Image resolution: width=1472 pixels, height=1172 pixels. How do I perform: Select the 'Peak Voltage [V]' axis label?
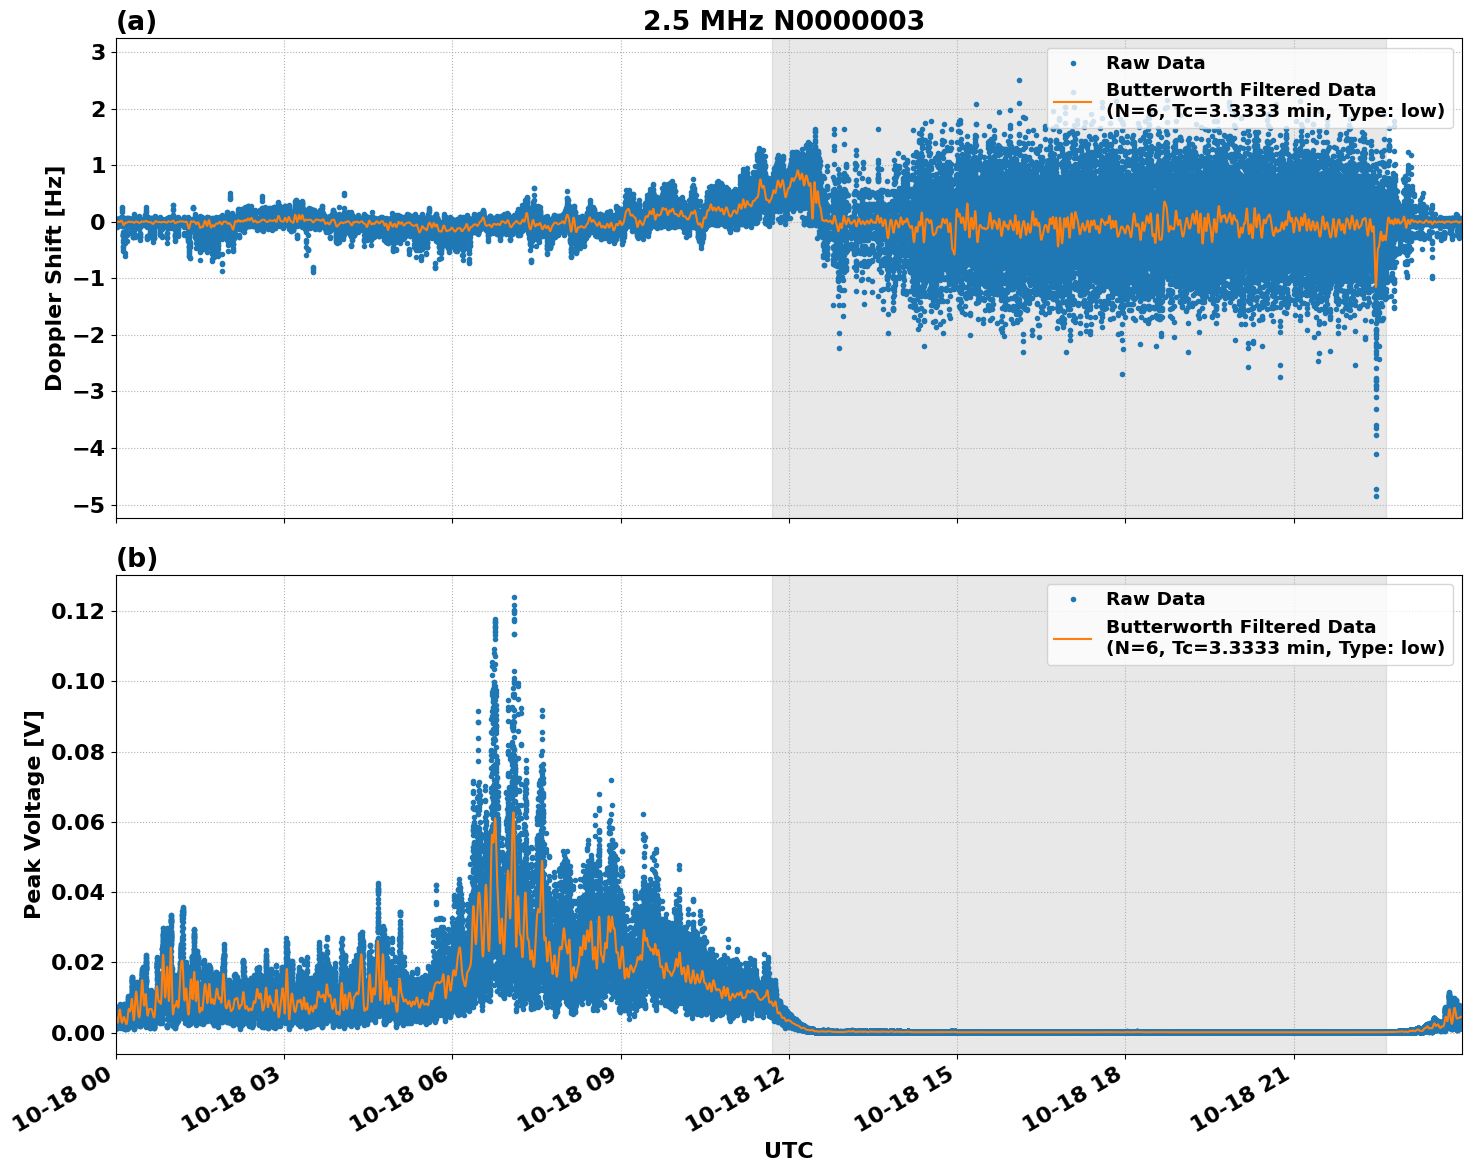(33, 814)
